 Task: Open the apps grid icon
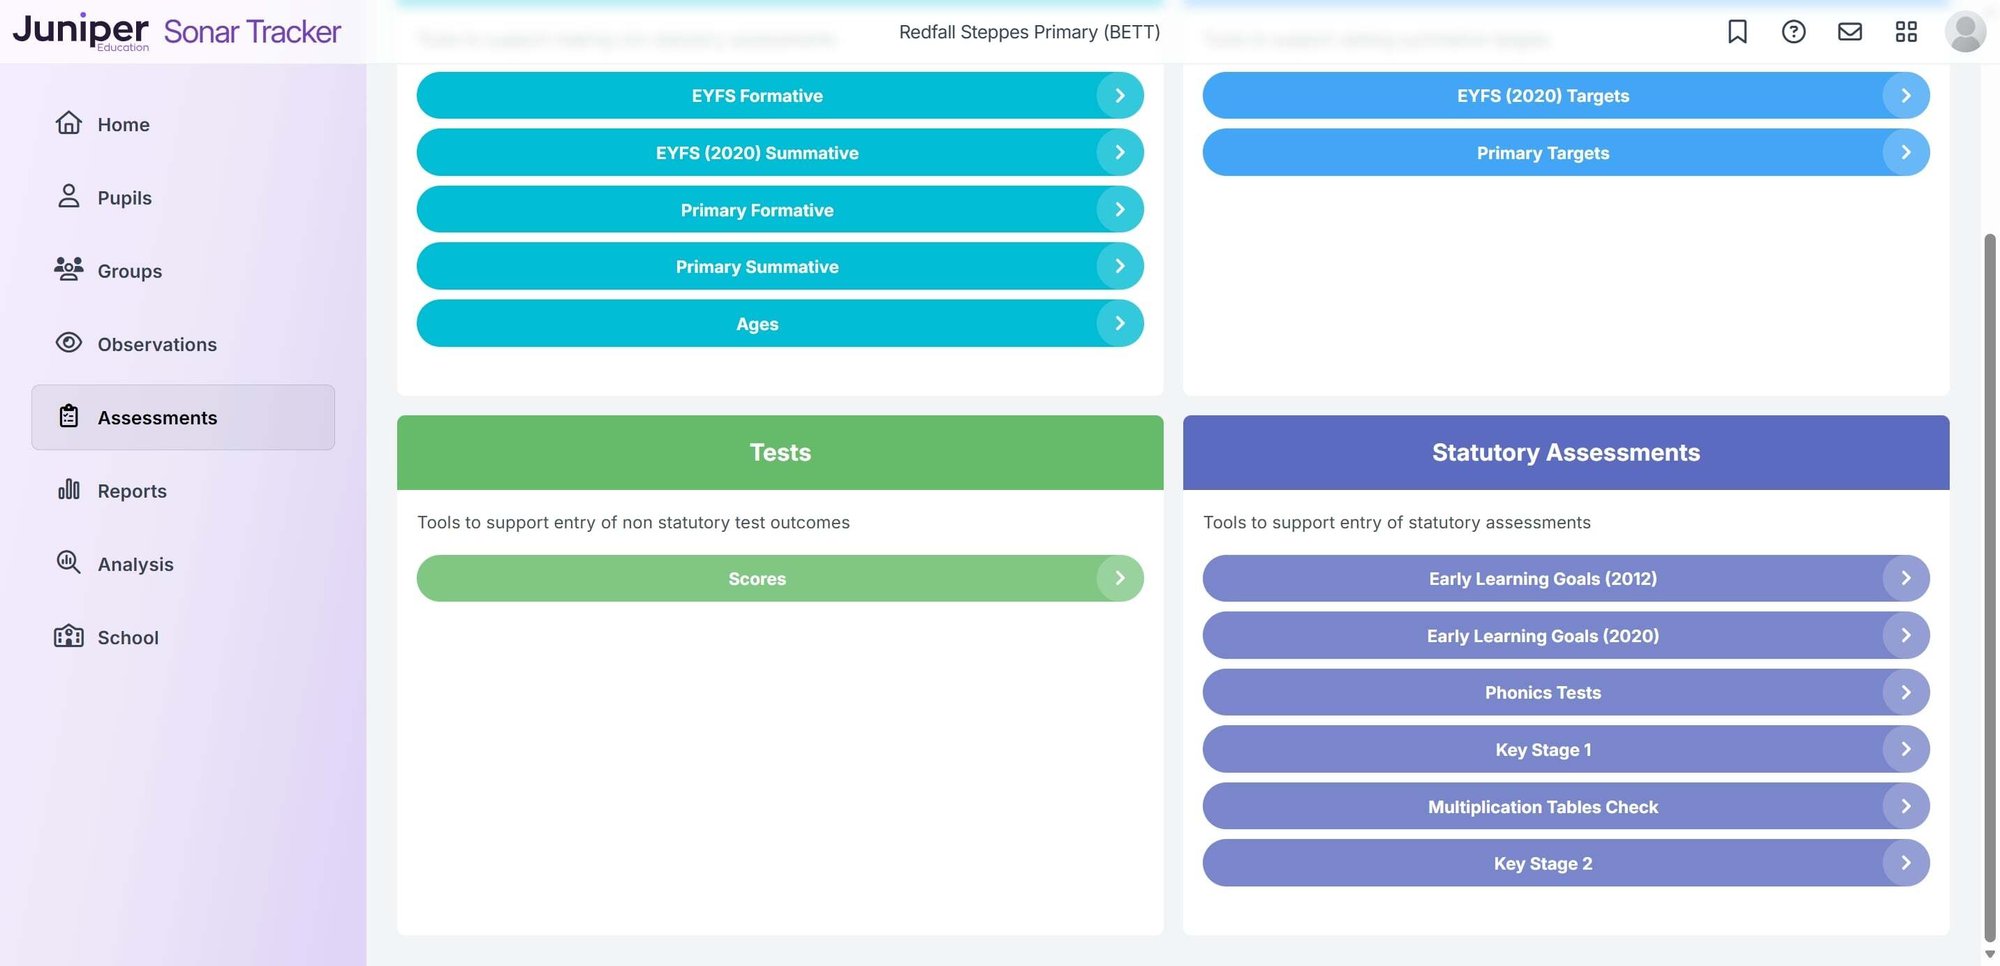click(1906, 31)
